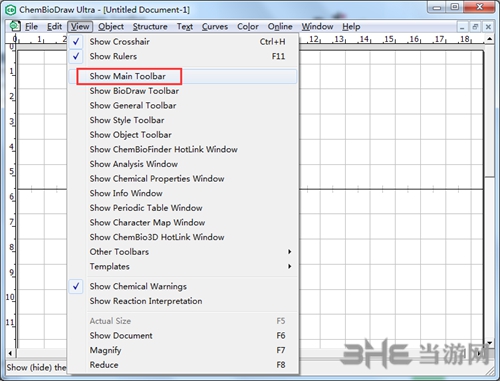Image resolution: width=500 pixels, height=381 pixels.
Task: Open the Online menu
Action: (x=280, y=26)
